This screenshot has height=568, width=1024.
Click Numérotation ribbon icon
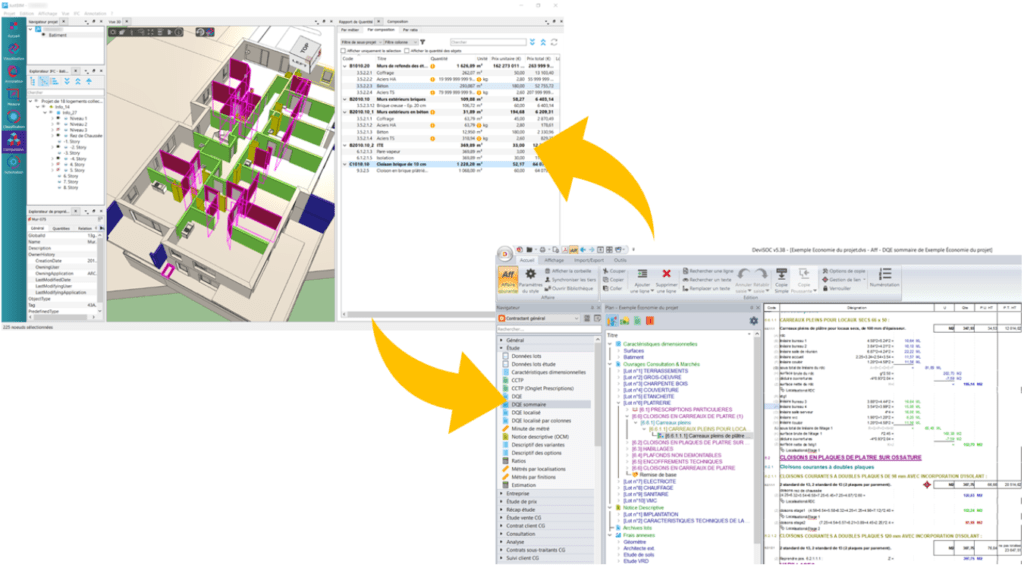885,274
